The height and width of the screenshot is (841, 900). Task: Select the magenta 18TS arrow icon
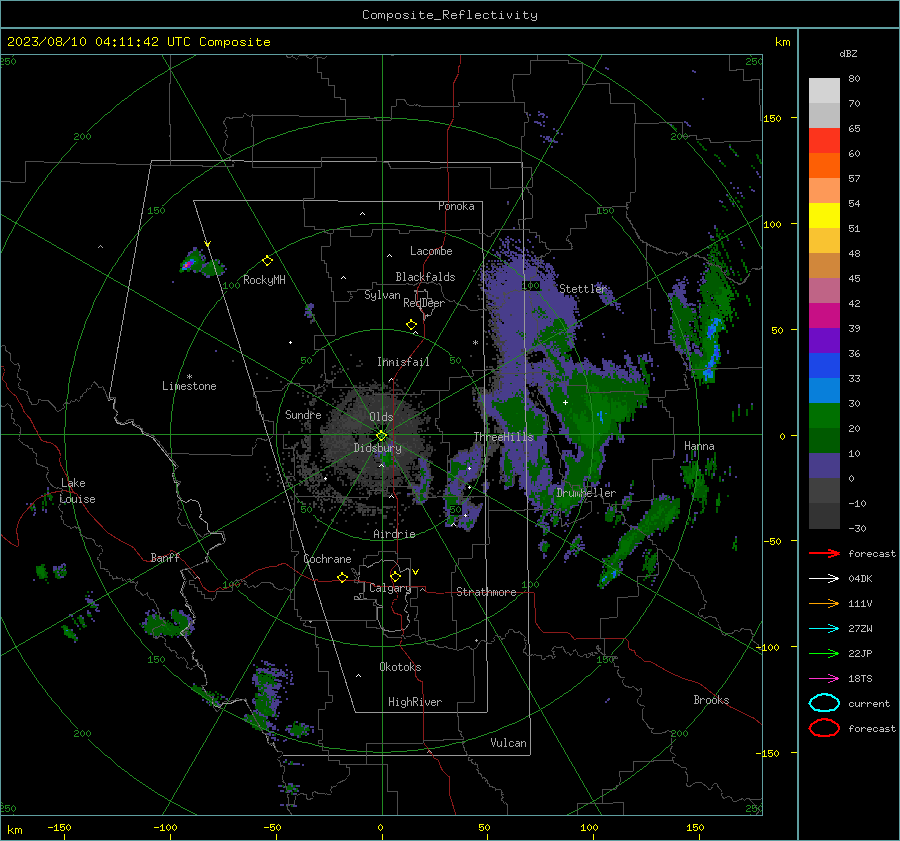tap(824, 679)
